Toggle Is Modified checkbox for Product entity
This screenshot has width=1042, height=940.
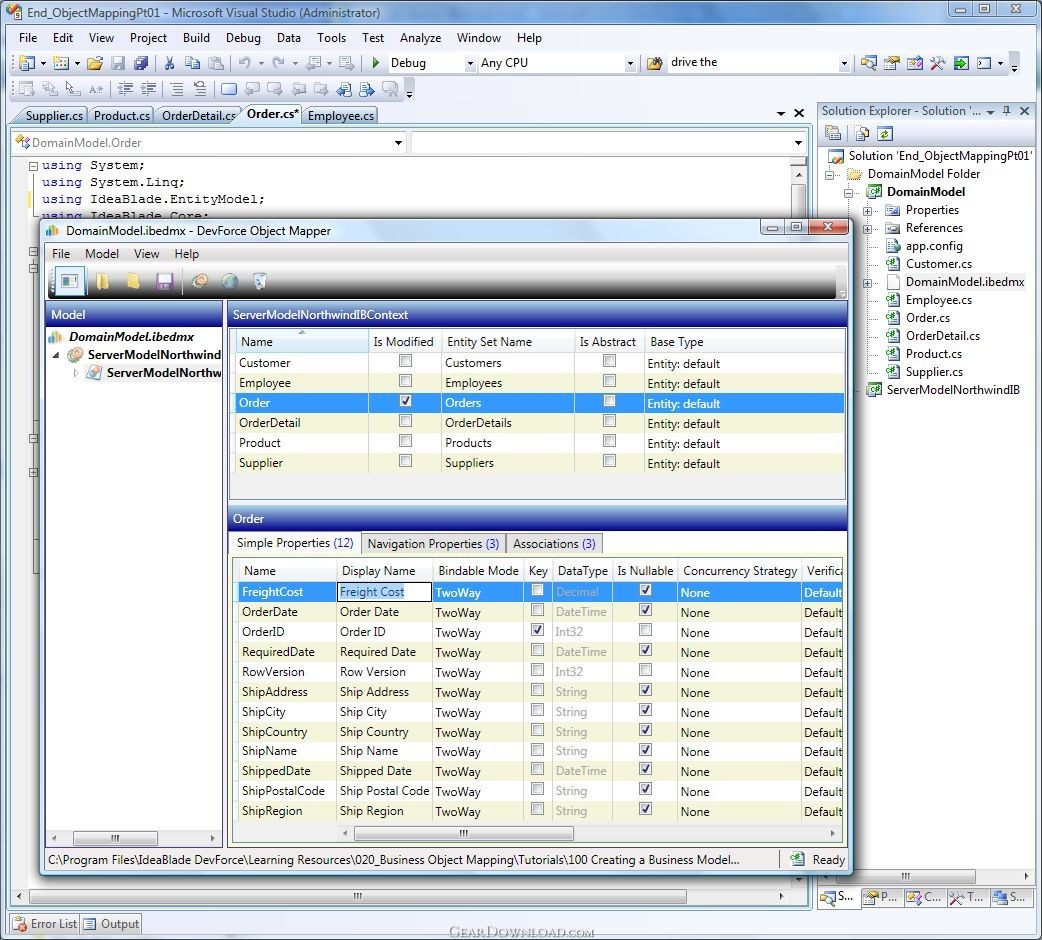(405, 440)
